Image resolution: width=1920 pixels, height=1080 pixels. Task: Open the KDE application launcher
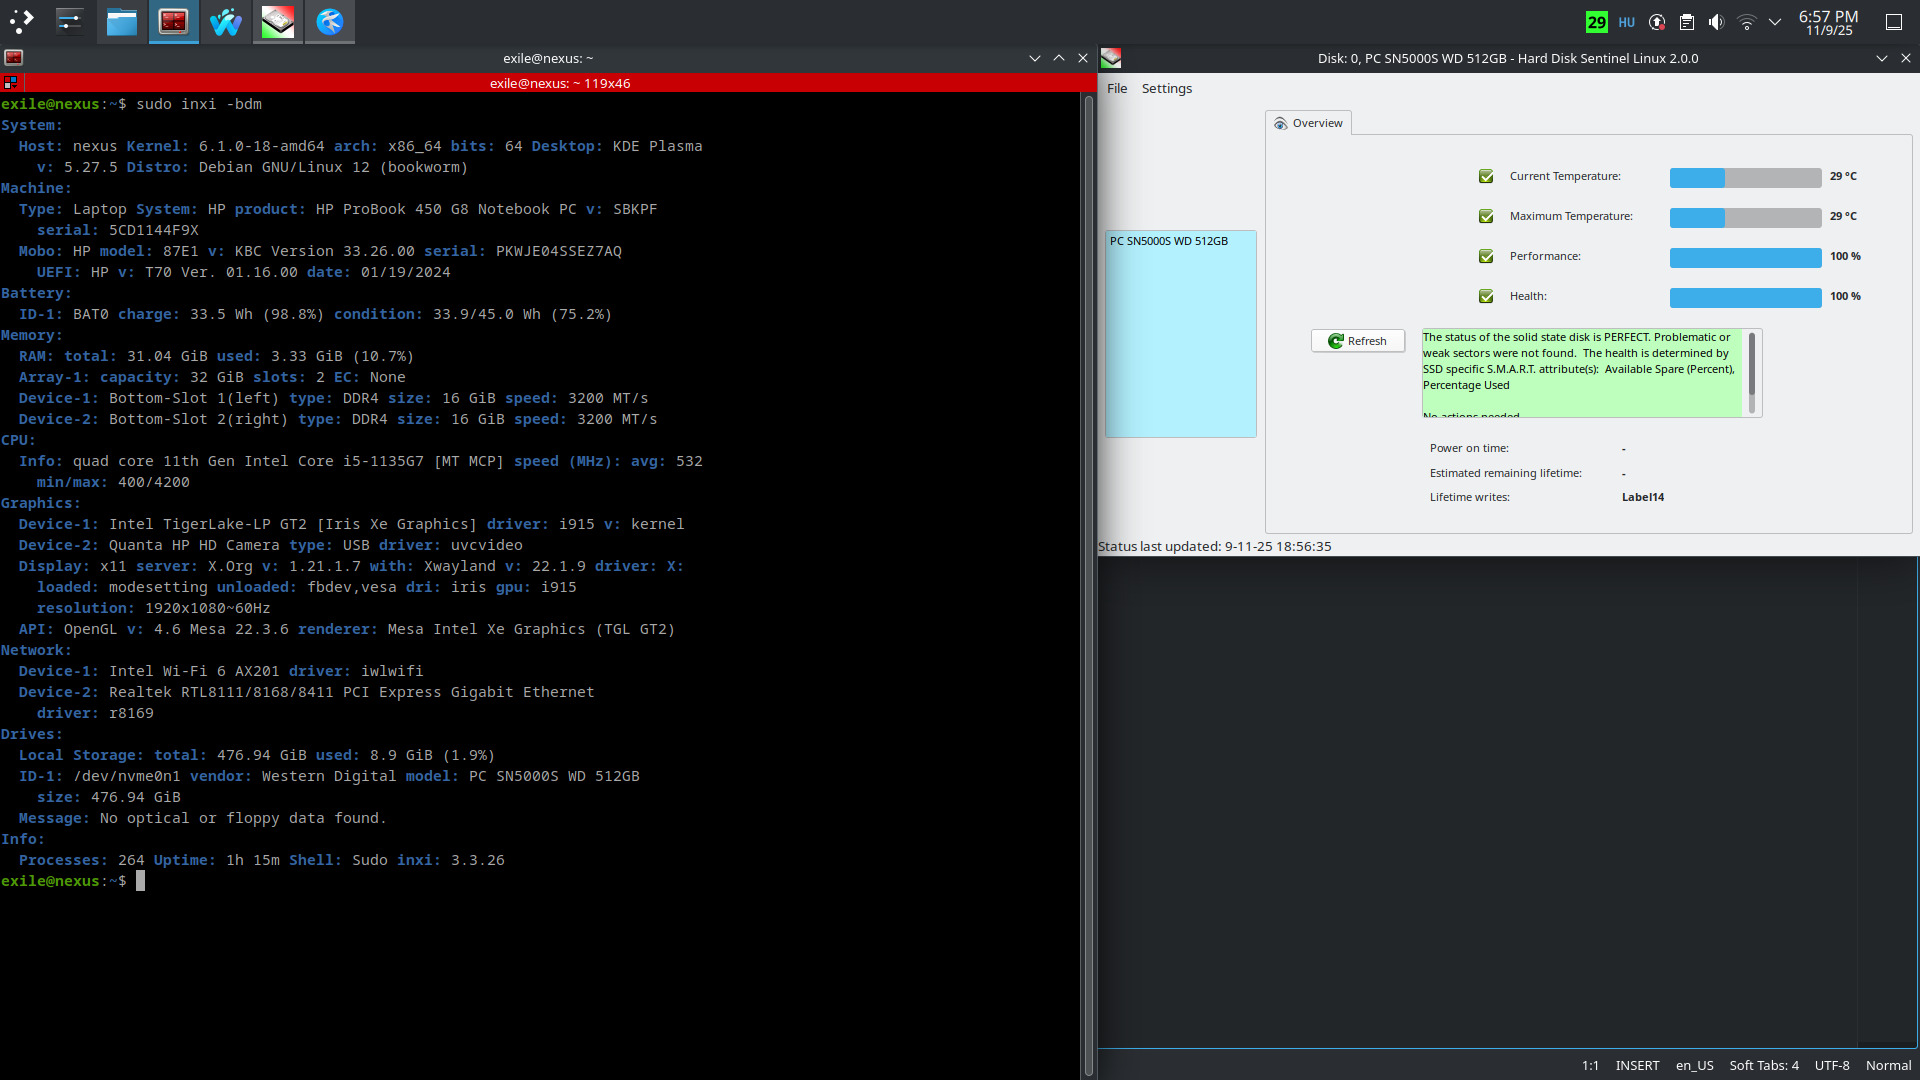pyautogui.click(x=22, y=21)
